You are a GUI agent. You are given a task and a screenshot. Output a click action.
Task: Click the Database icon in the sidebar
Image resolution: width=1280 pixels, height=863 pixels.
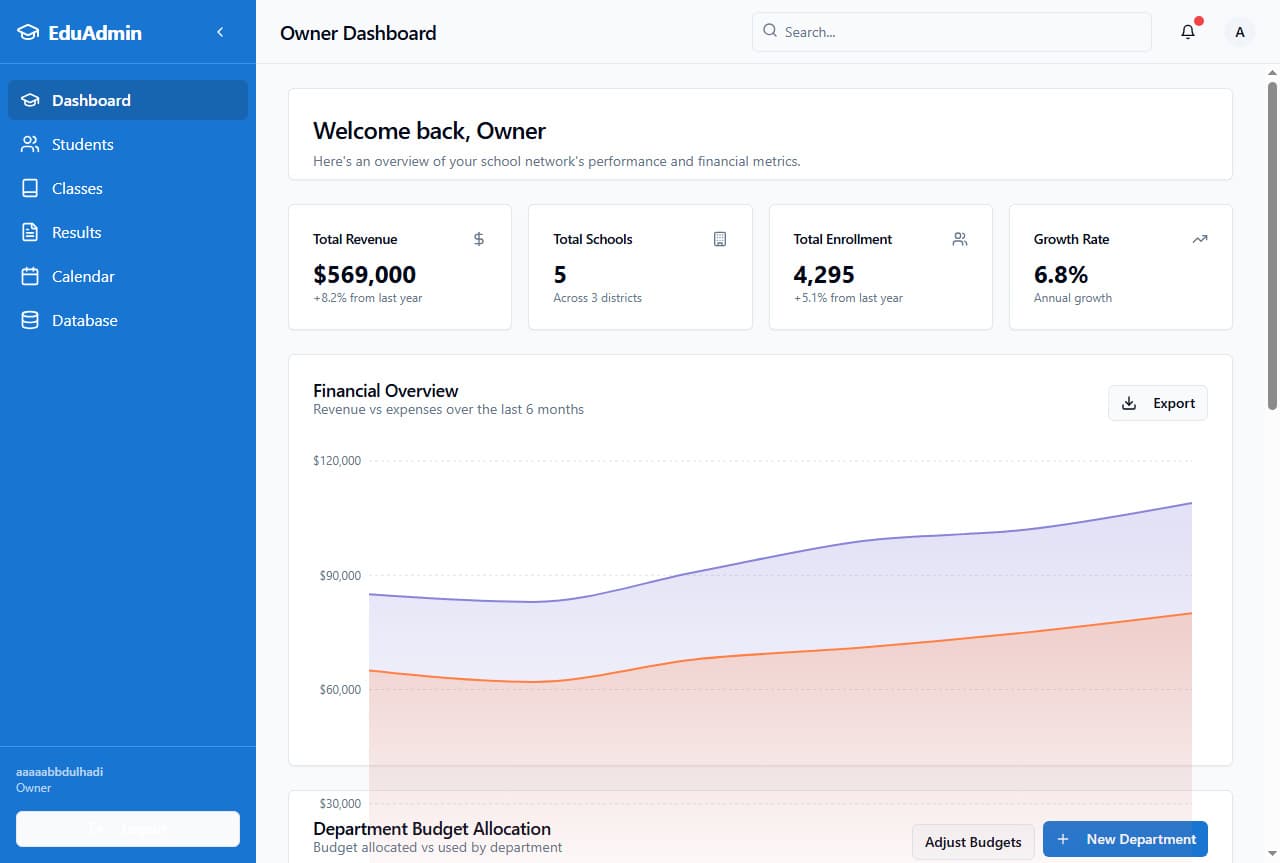point(29,320)
